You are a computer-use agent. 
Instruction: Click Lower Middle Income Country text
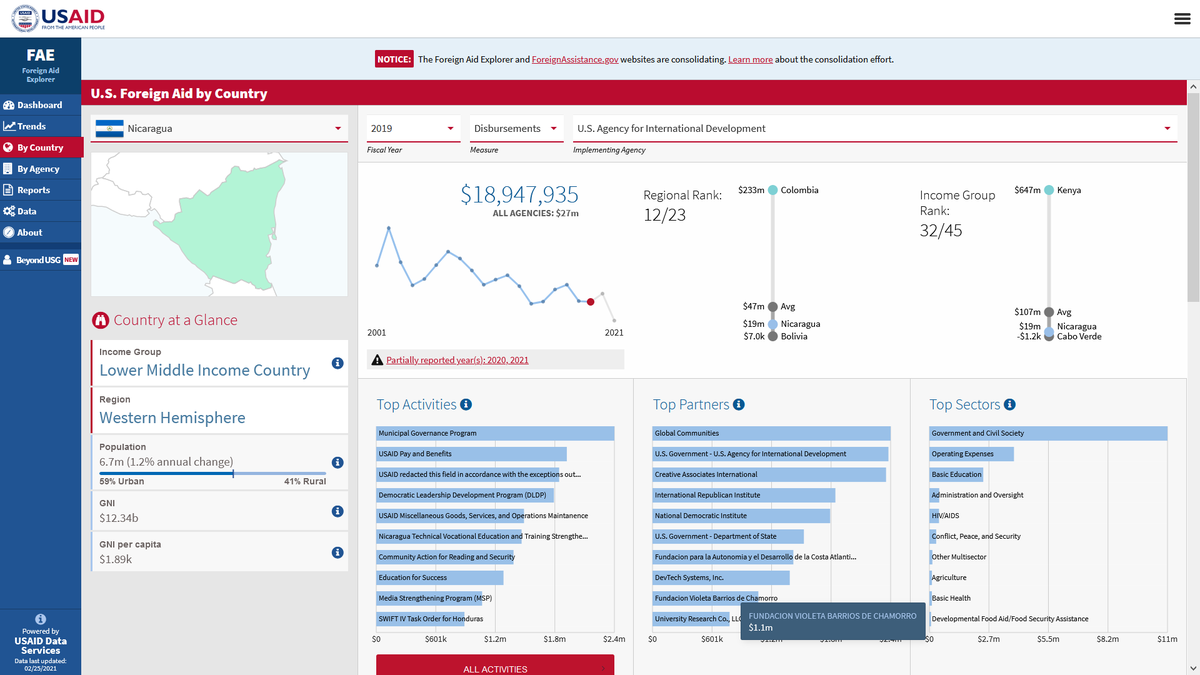click(205, 370)
